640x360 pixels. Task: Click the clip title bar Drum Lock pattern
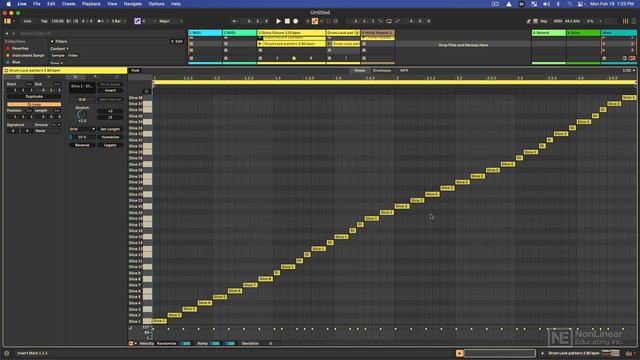coord(65,71)
